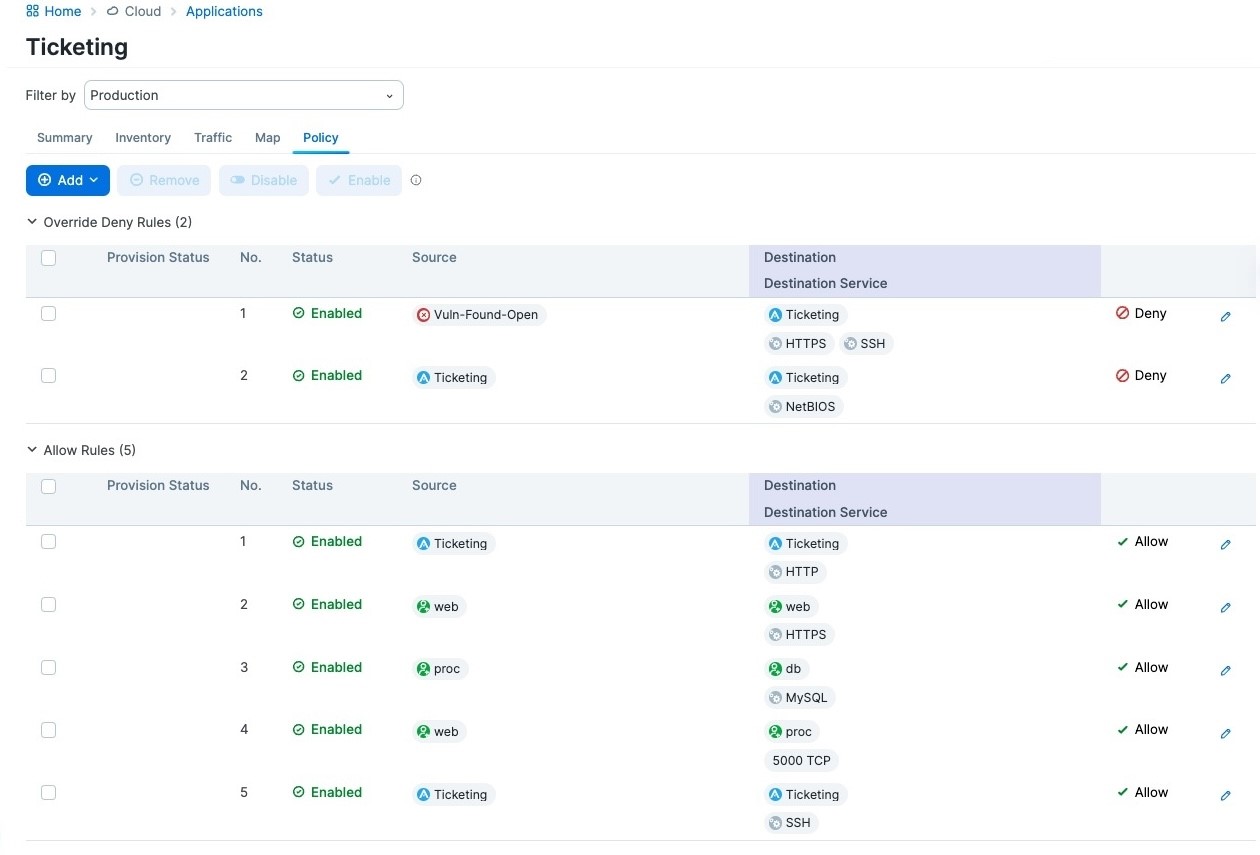Click the 5000 TCP service chip
Screen dimensions: 1260x855
coord(801,761)
